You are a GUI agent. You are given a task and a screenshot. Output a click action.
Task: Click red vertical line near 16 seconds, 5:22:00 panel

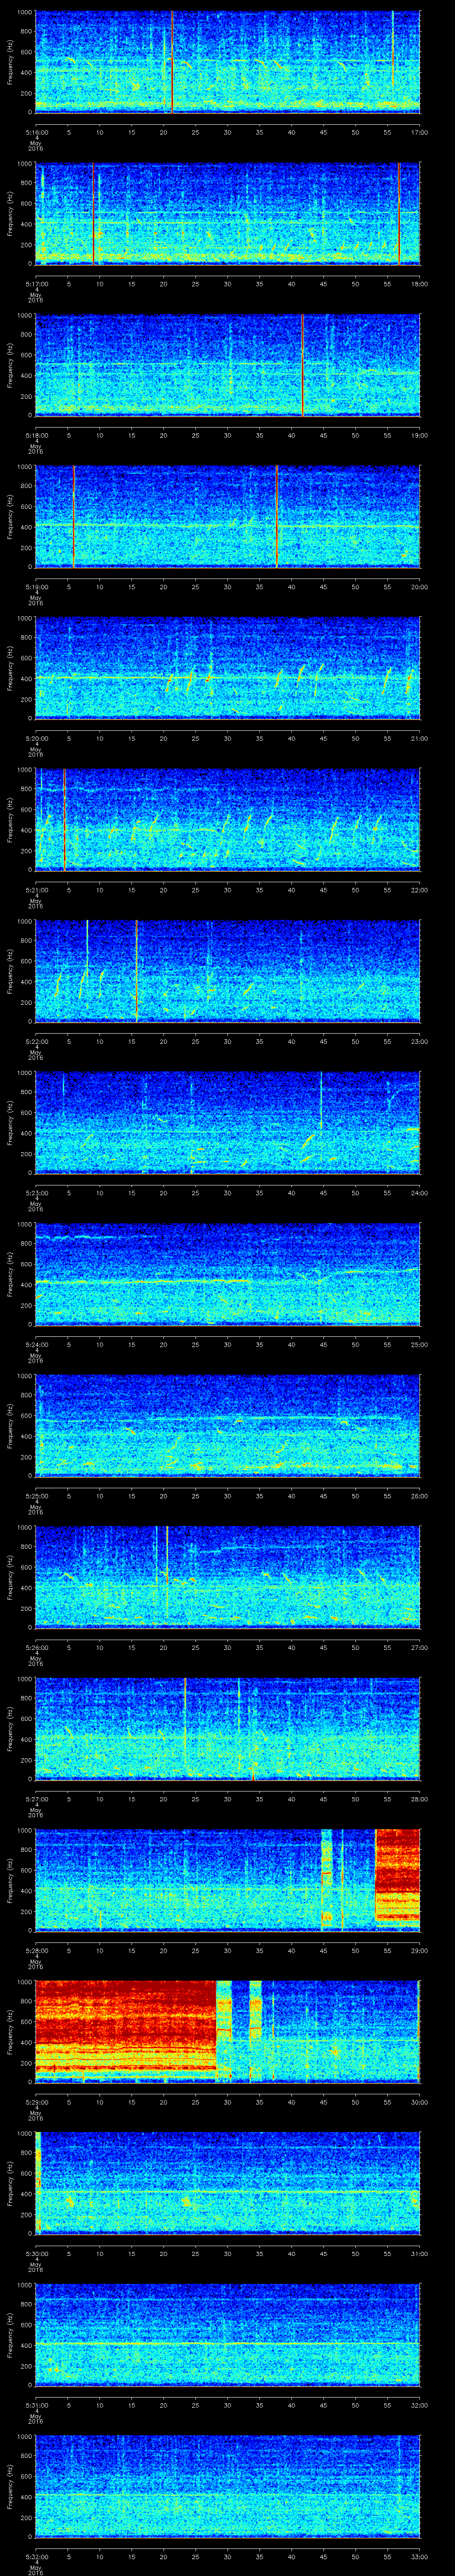136,970
